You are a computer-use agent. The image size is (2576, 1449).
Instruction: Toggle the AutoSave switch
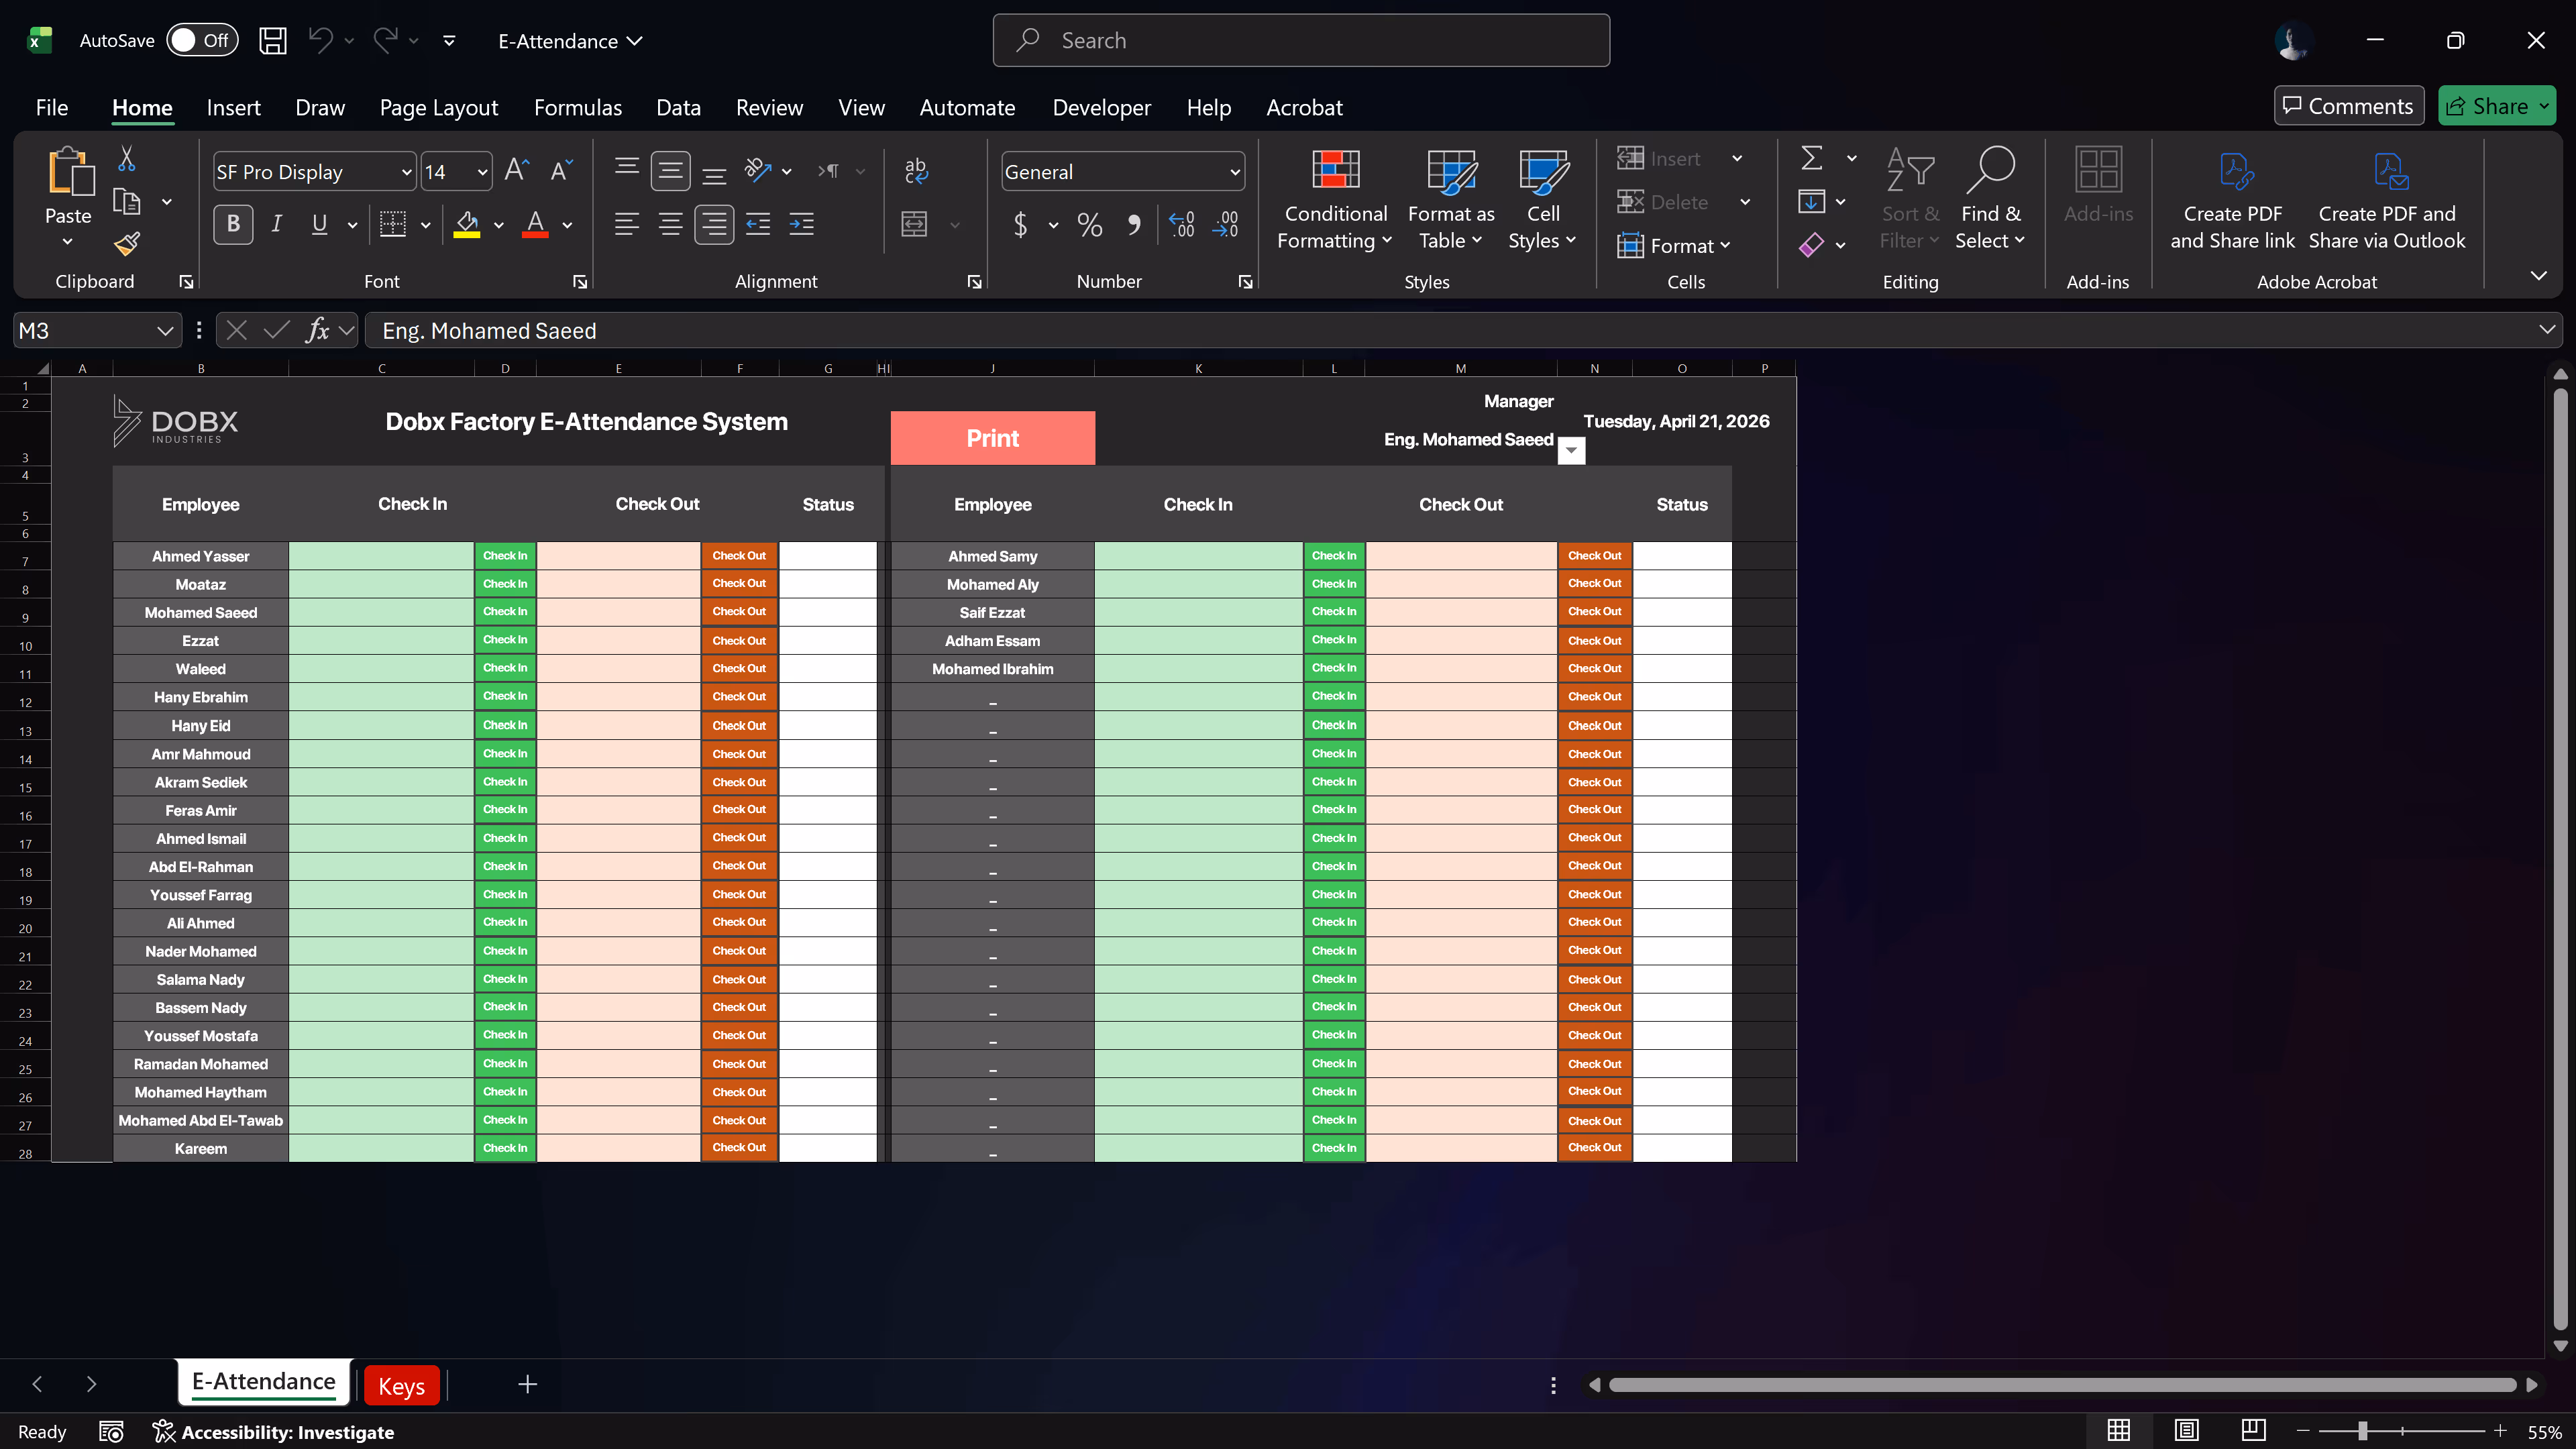[202, 41]
